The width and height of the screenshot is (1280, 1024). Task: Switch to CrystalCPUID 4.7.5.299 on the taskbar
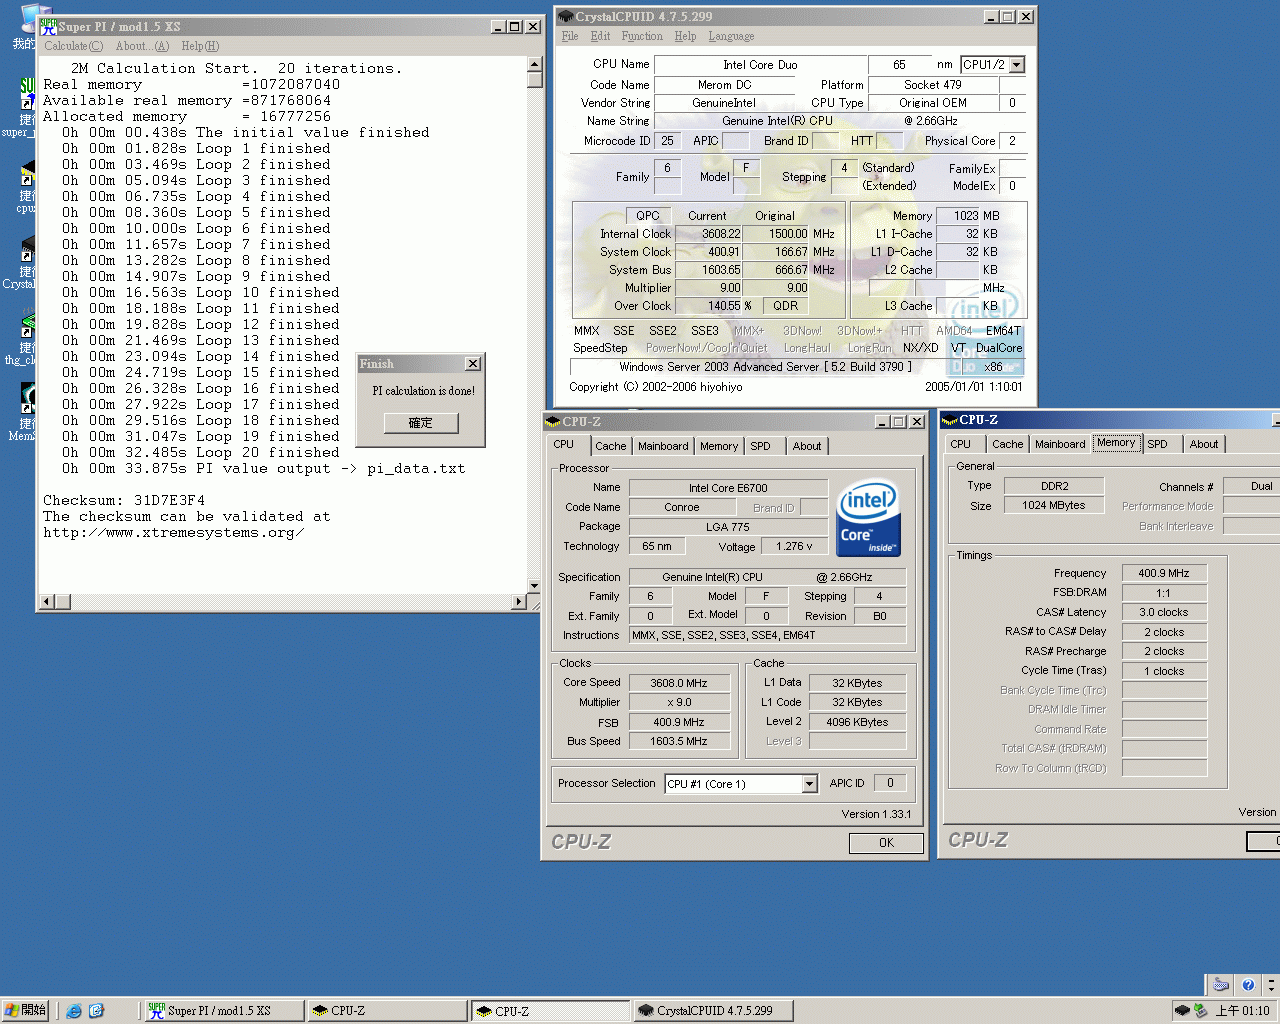pyautogui.click(x=714, y=1011)
